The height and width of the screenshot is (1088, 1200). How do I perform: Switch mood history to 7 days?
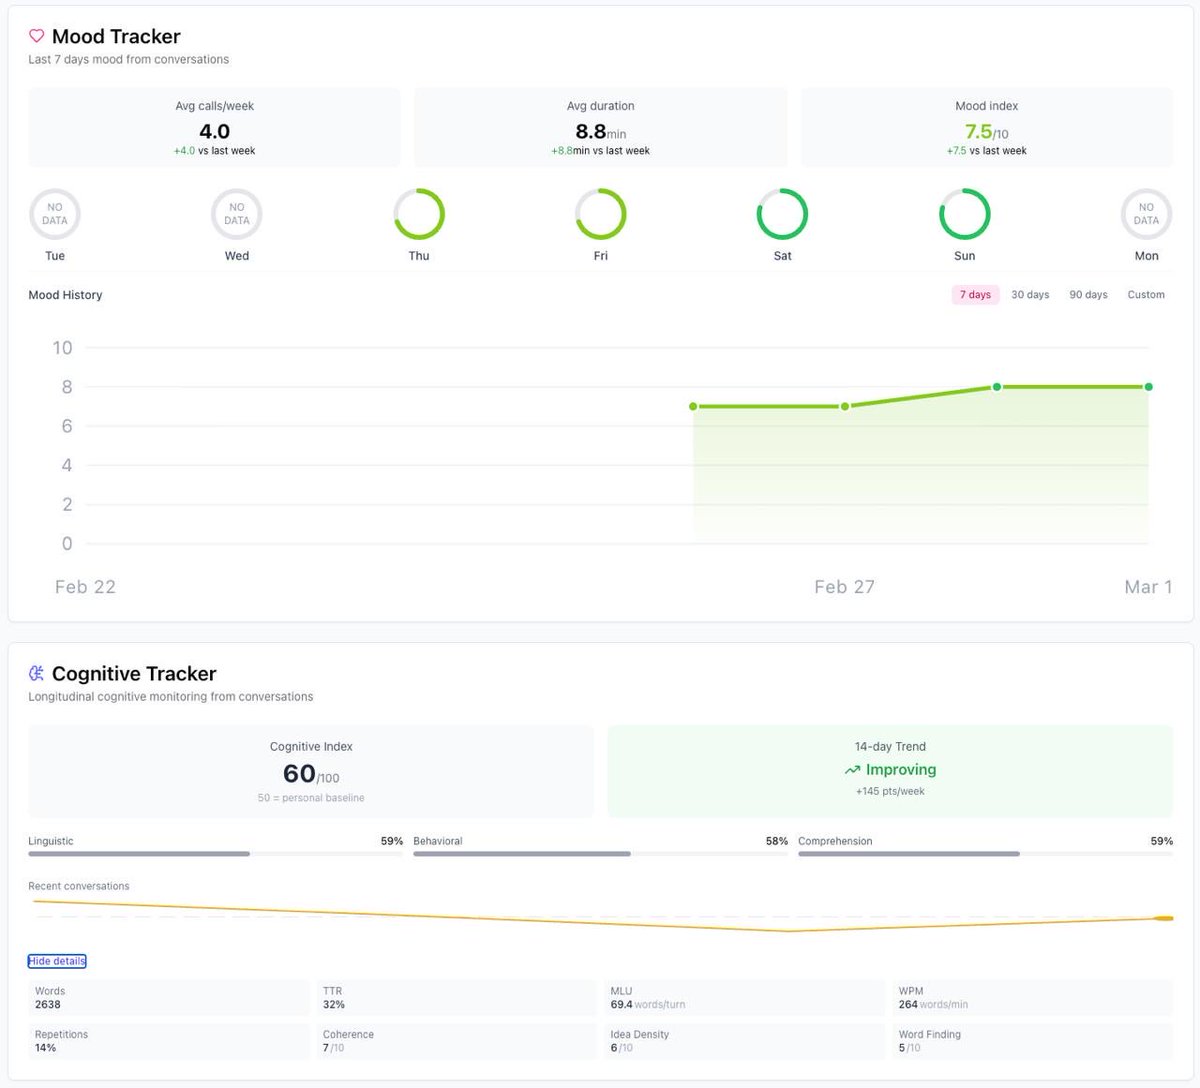pyautogui.click(x=975, y=295)
